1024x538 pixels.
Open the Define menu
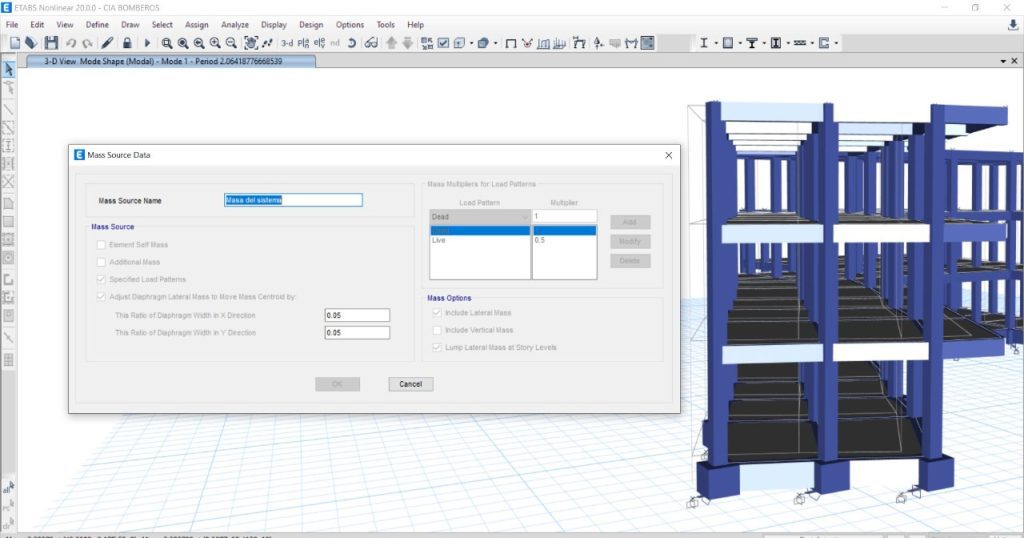(97, 25)
